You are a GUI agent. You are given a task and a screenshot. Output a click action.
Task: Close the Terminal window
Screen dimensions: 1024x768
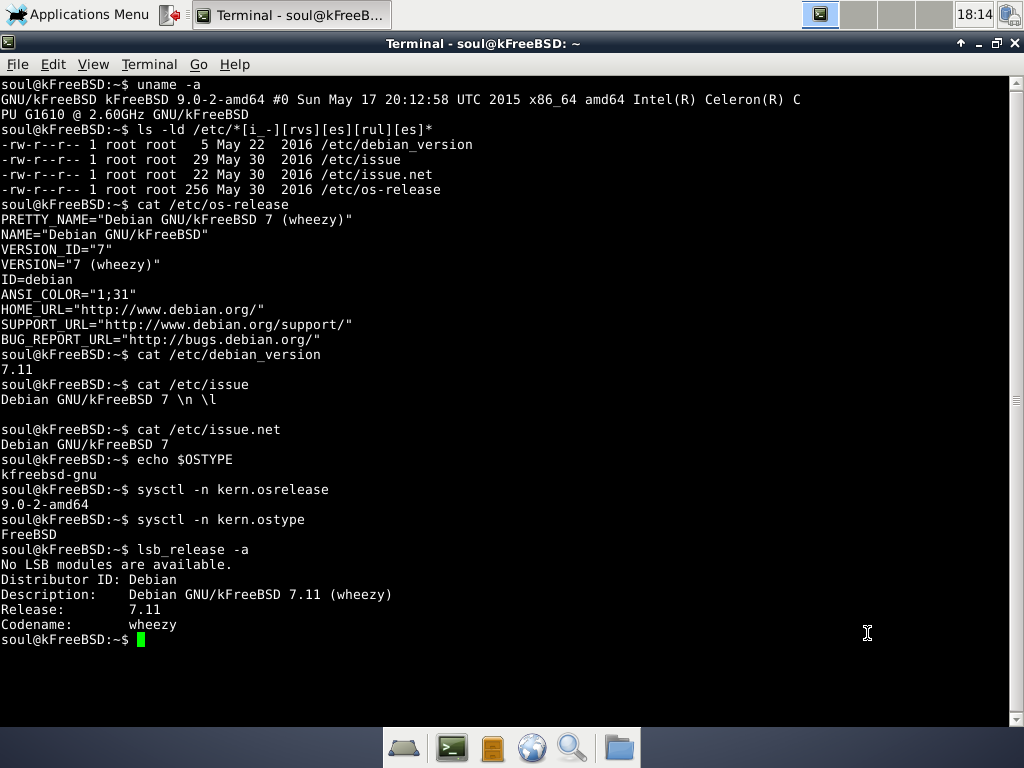1014,43
